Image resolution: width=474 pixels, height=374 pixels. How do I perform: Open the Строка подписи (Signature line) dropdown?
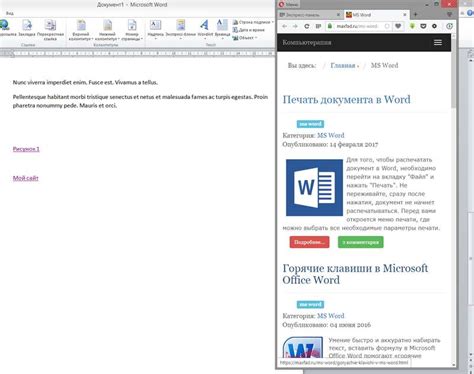253,22
